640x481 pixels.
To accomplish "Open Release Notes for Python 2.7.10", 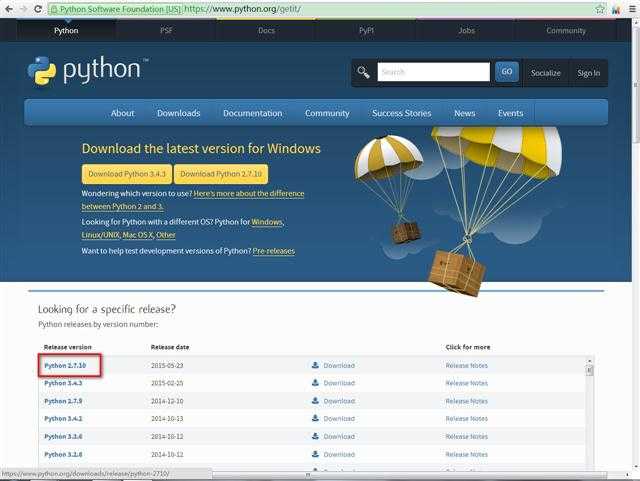I will 467,365.
